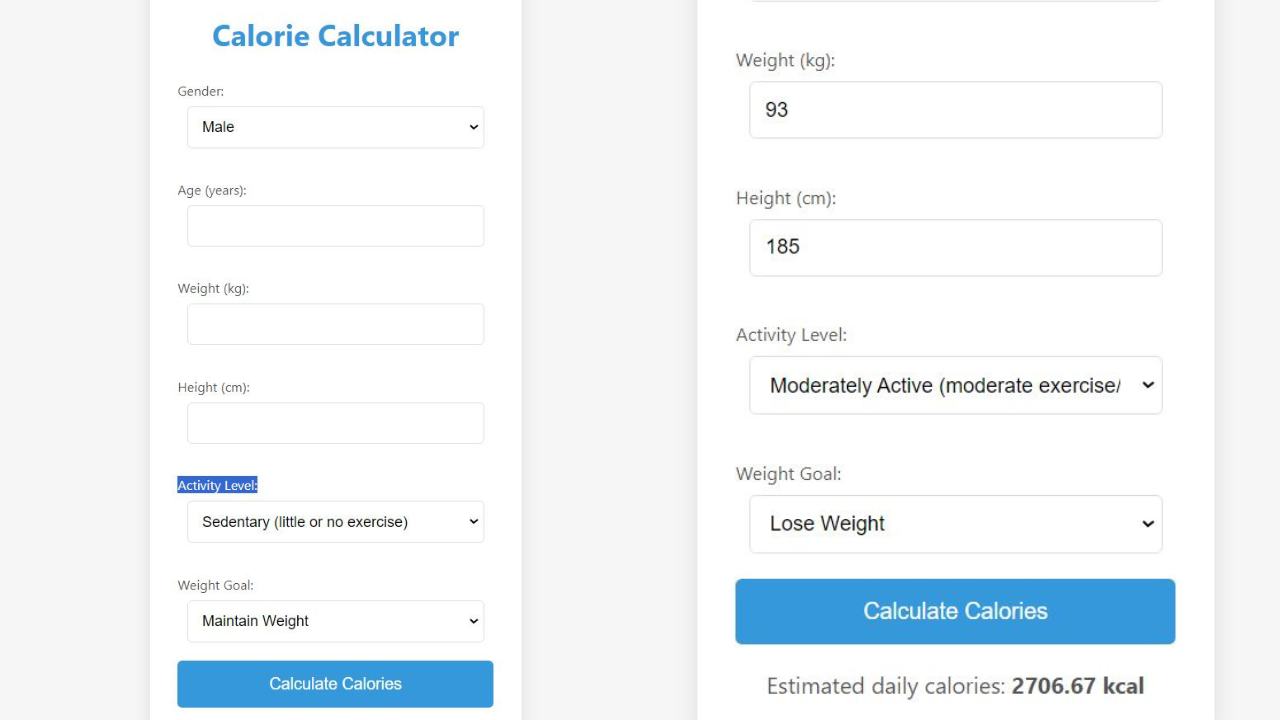The height and width of the screenshot is (720, 1280).
Task: Open the Moderately Active dropdown
Action: [x=955, y=385]
